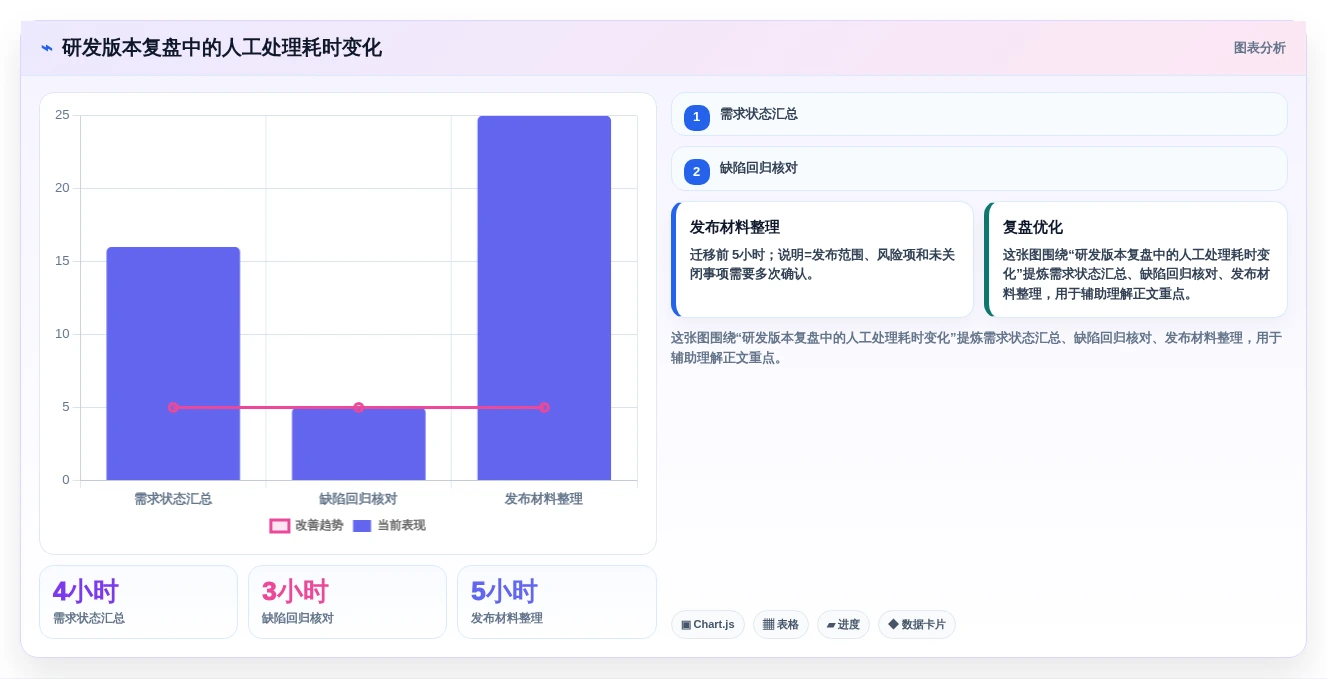The image size is (1327, 679).
Task: Click x-axis label 需求状态汇总
Action: (173, 498)
